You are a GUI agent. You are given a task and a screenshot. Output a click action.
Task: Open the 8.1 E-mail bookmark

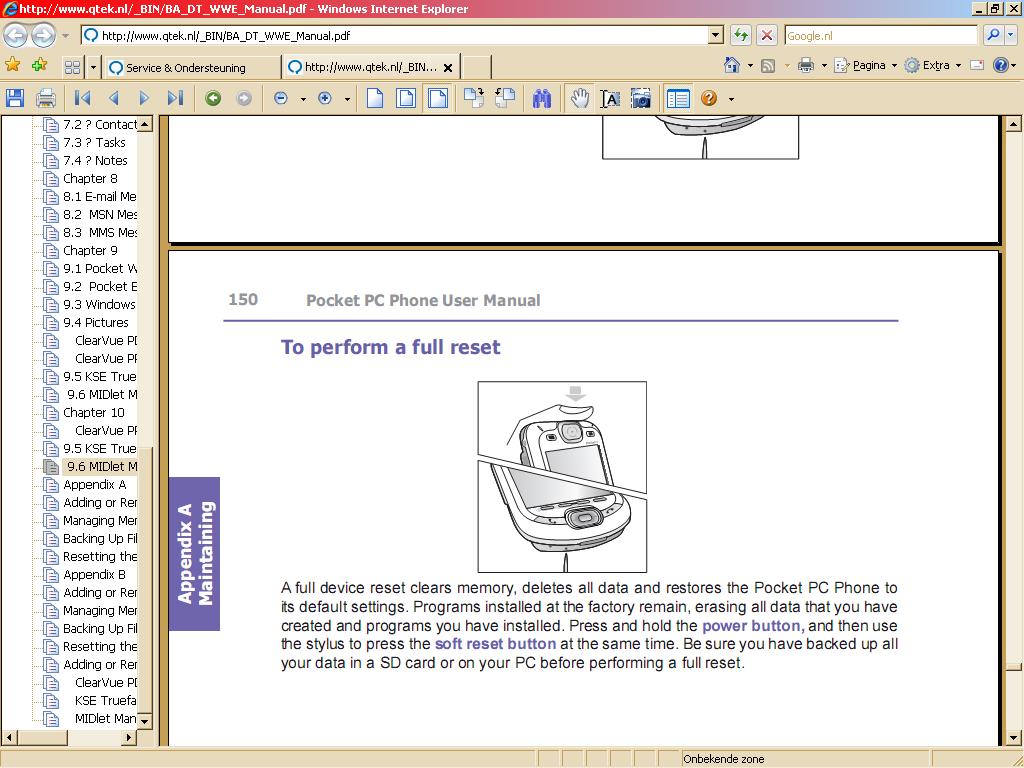(x=99, y=196)
